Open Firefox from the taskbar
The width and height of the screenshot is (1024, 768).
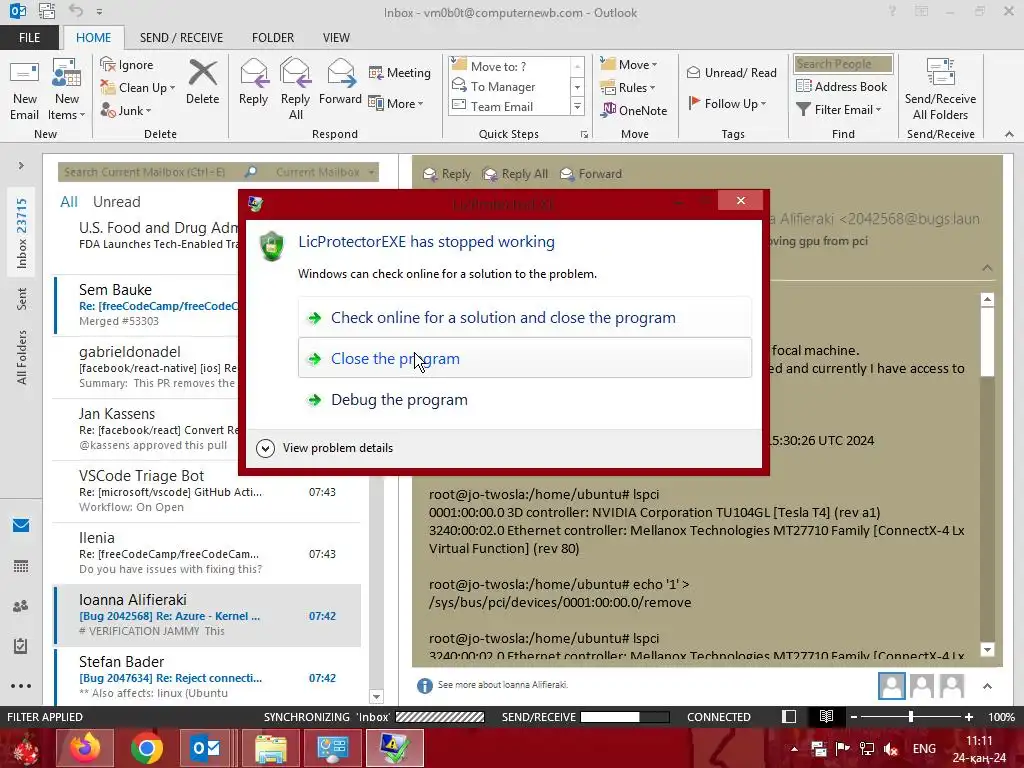point(85,748)
